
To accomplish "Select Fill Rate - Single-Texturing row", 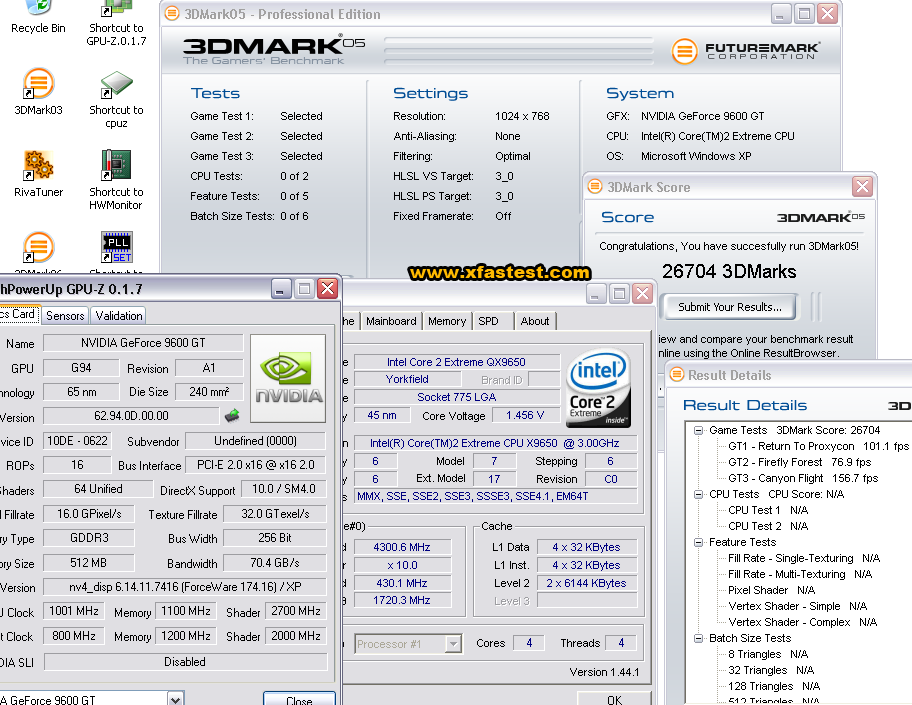I will (804, 558).
